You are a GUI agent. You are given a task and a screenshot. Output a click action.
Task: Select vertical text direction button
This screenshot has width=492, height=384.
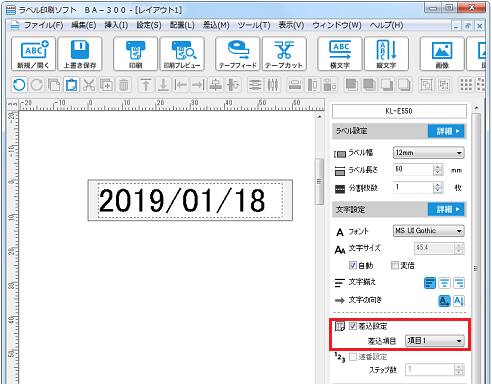pos(459,301)
